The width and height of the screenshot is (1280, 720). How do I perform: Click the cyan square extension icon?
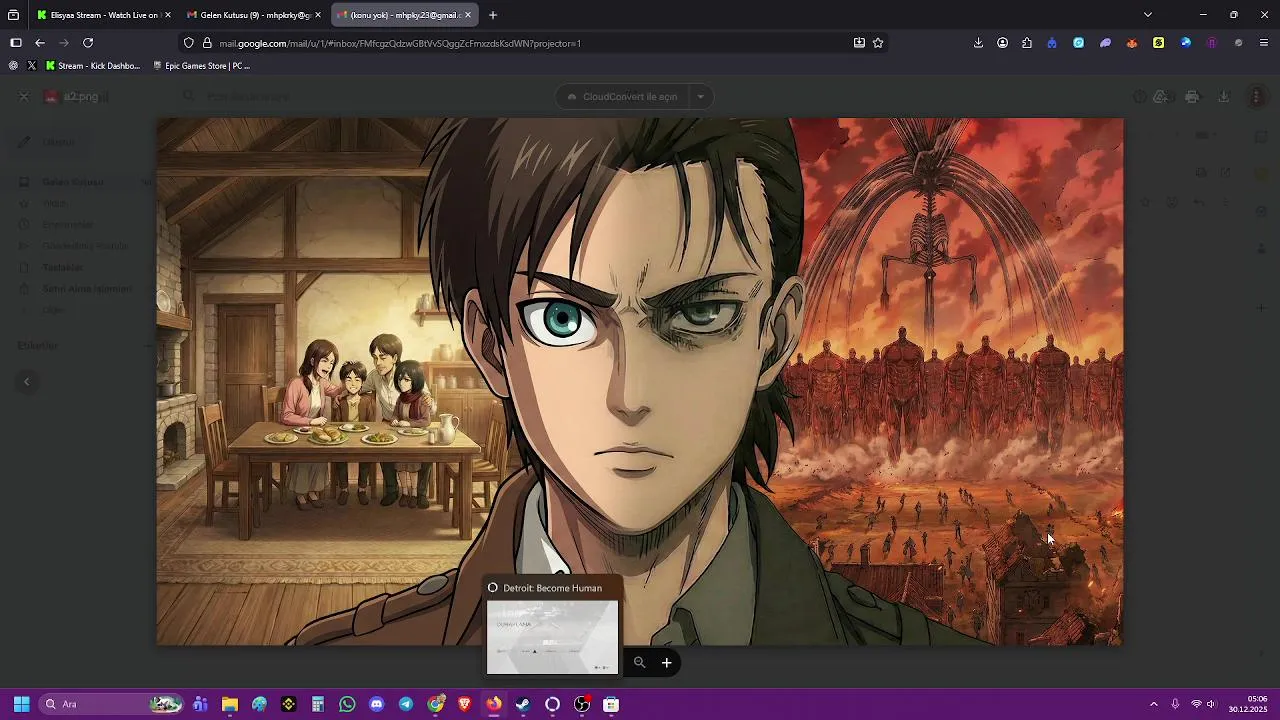1079,43
